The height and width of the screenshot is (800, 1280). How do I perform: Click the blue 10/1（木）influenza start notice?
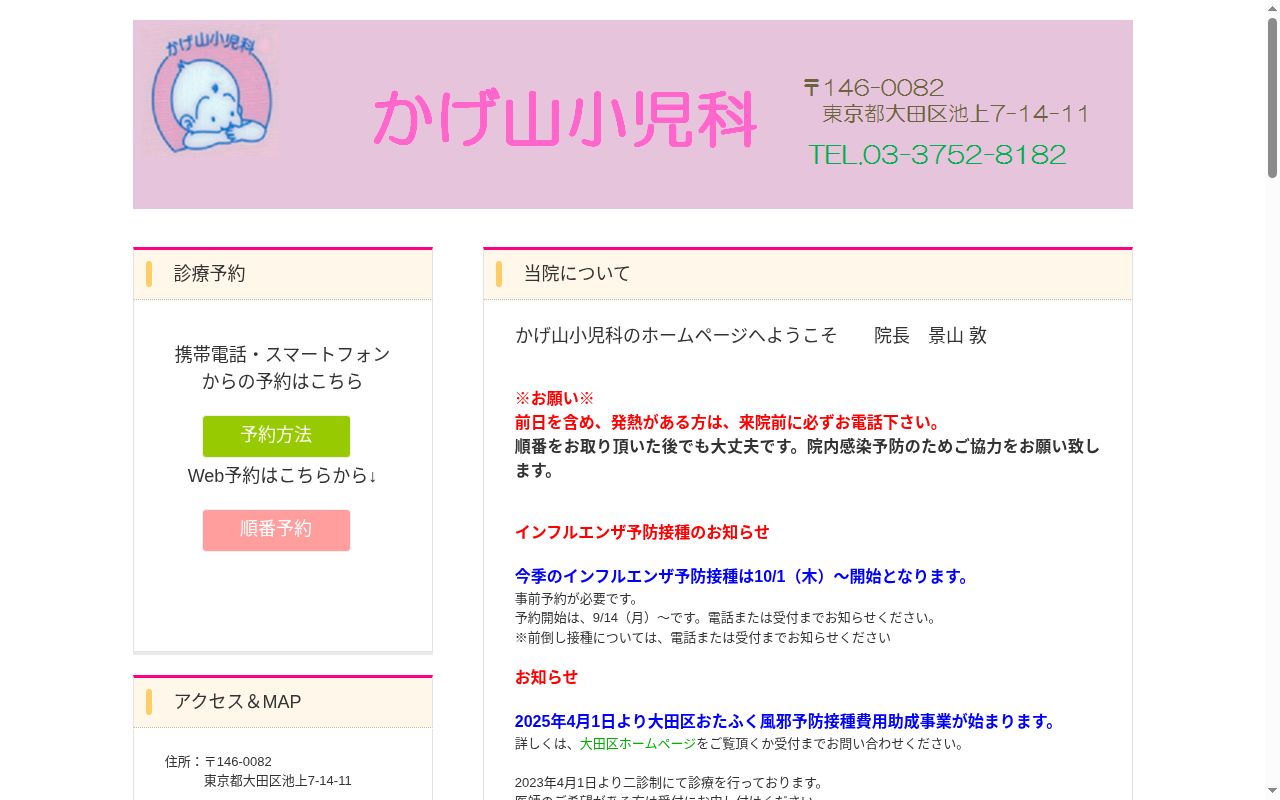pyautogui.click(x=742, y=577)
